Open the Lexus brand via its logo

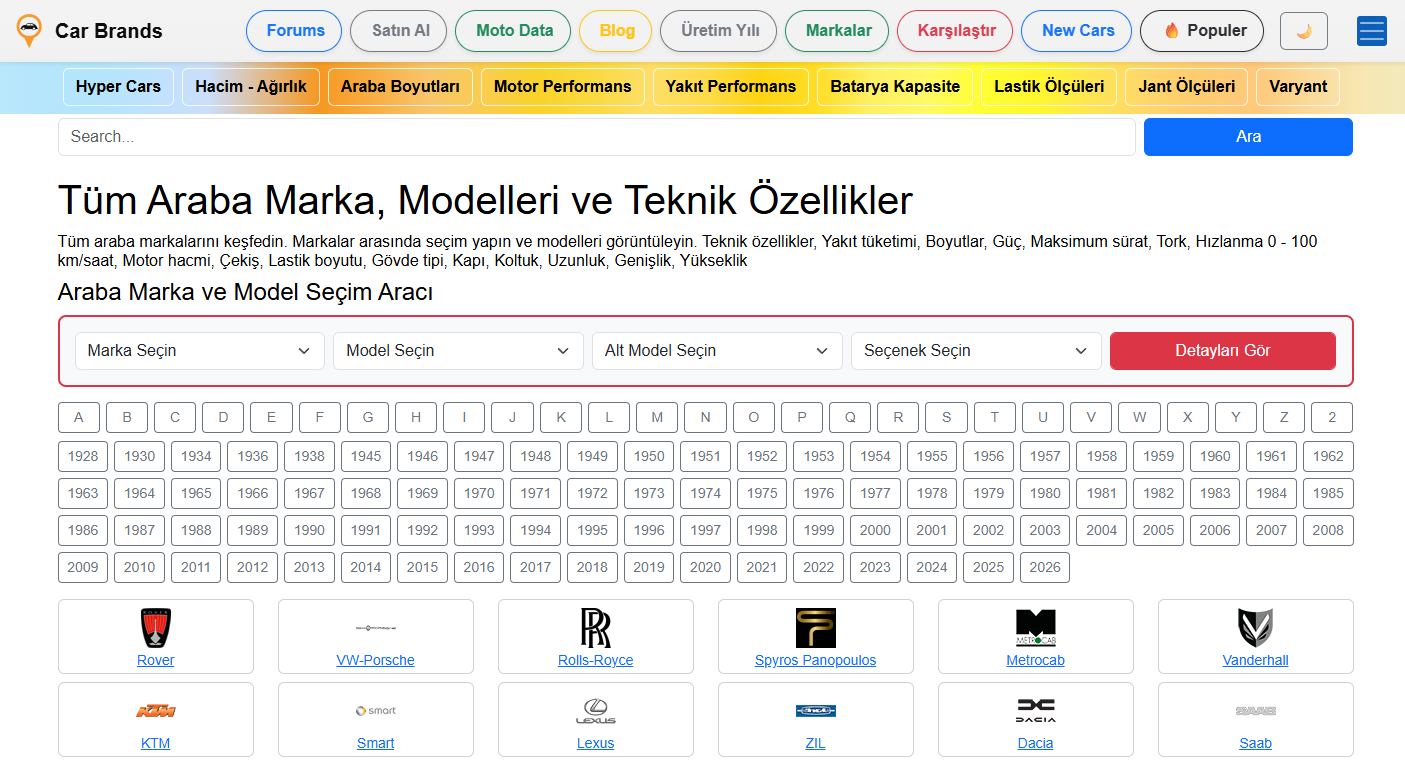pos(595,710)
